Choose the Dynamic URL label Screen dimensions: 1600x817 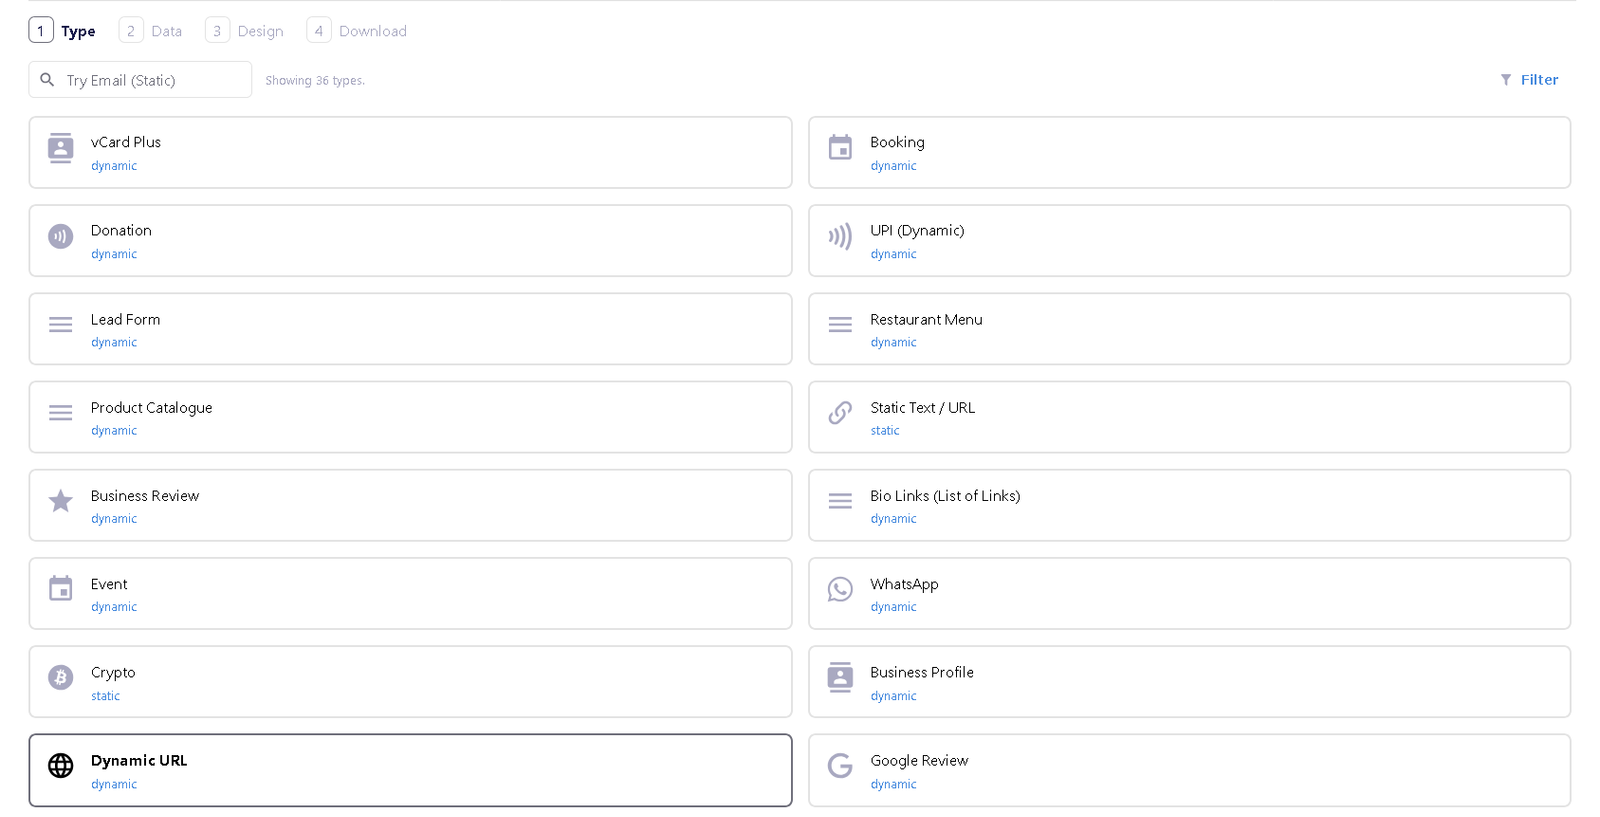pyautogui.click(x=139, y=760)
